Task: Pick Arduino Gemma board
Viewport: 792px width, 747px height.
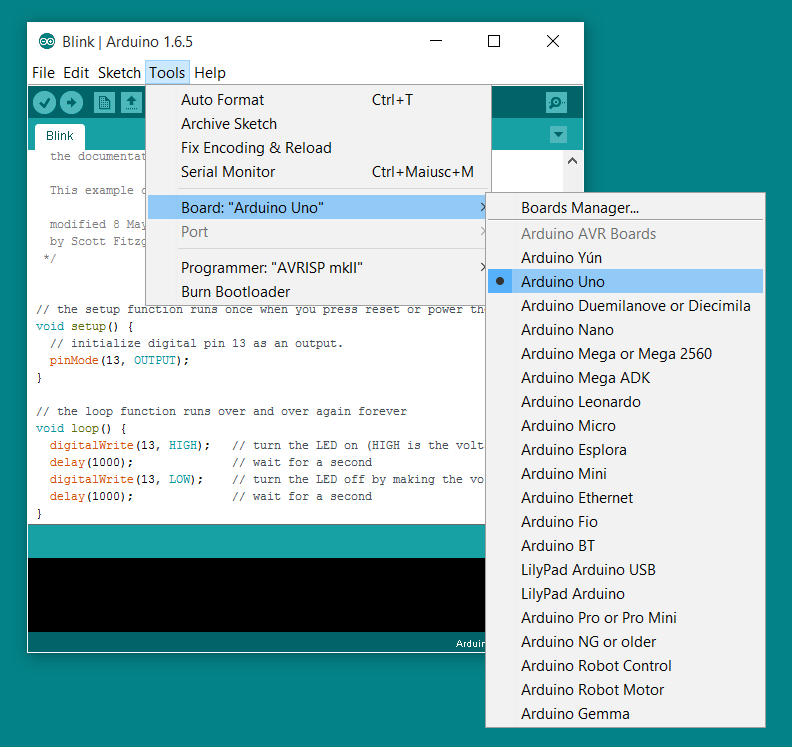Action: (625, 714)
